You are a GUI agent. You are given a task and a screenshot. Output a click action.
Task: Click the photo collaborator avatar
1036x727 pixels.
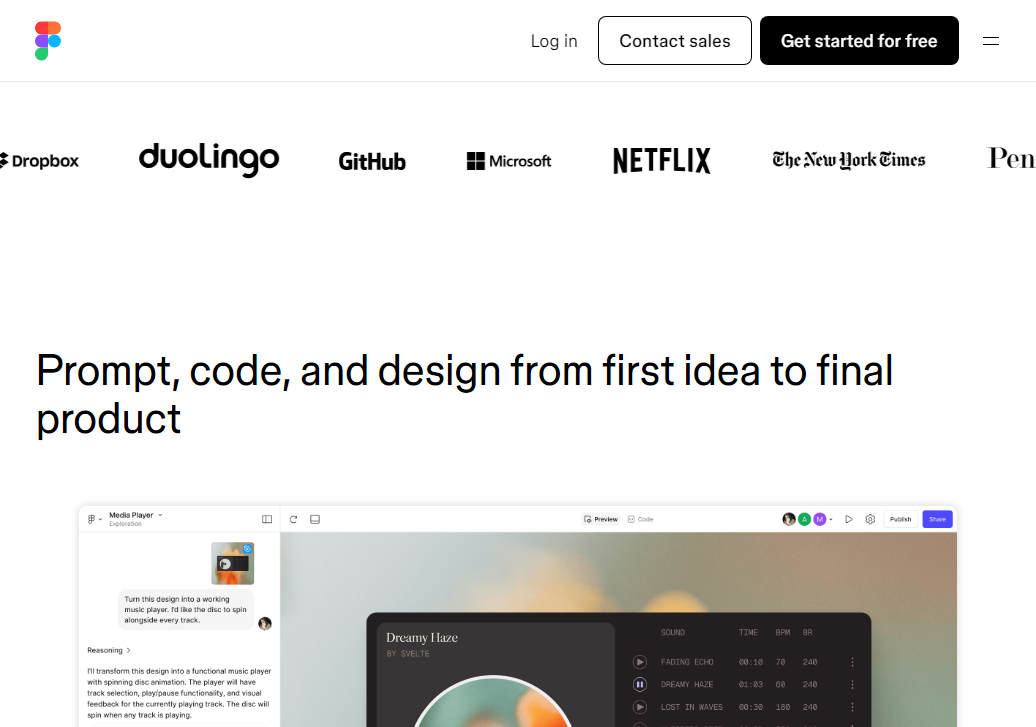click(789, 519)
